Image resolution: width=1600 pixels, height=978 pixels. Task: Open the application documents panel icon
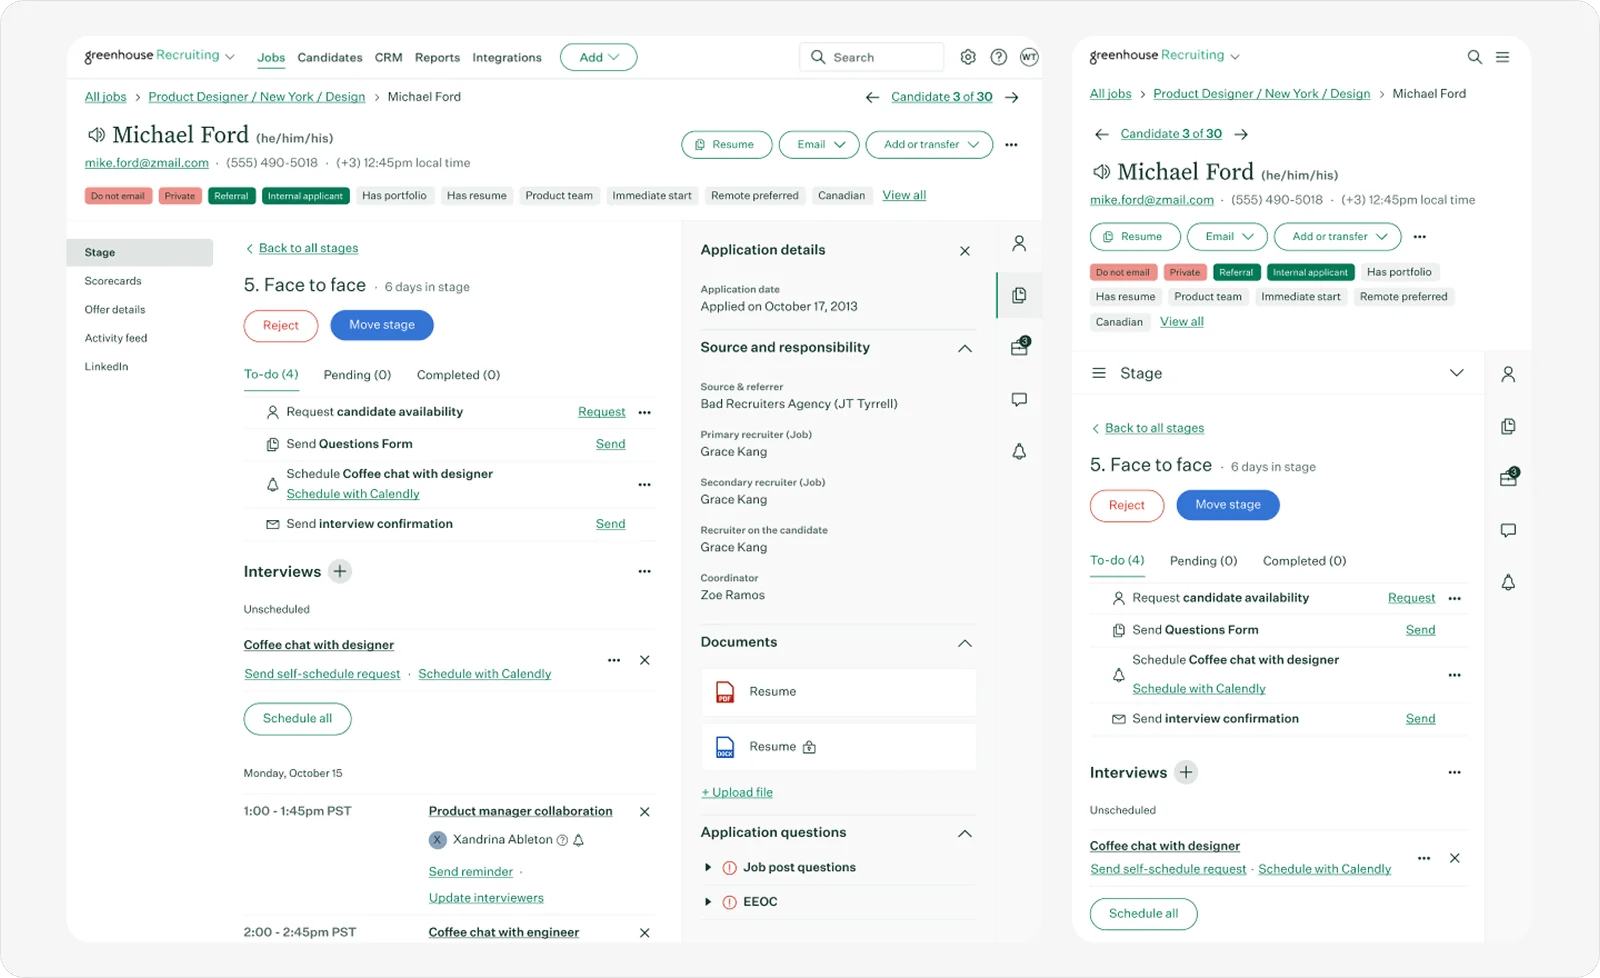pos(1019,295)
